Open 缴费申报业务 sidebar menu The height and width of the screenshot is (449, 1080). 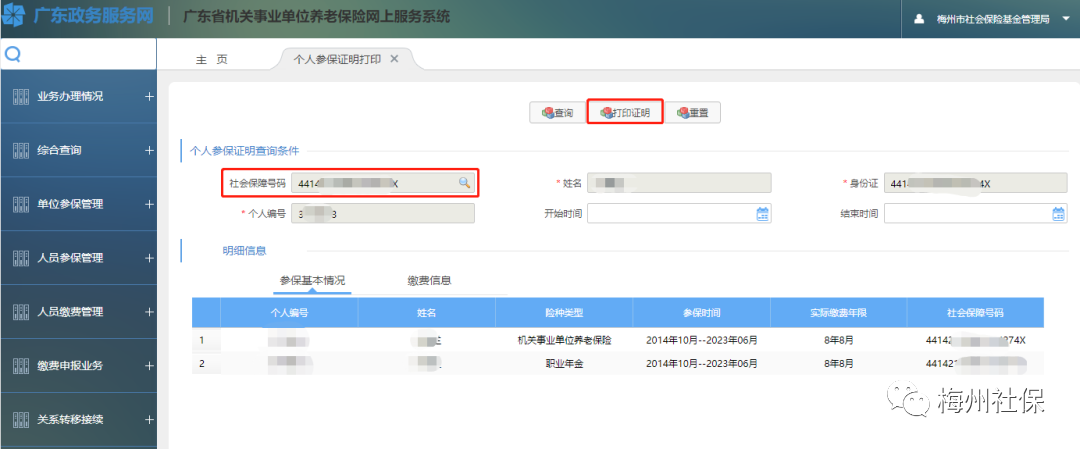coord(78,365)
